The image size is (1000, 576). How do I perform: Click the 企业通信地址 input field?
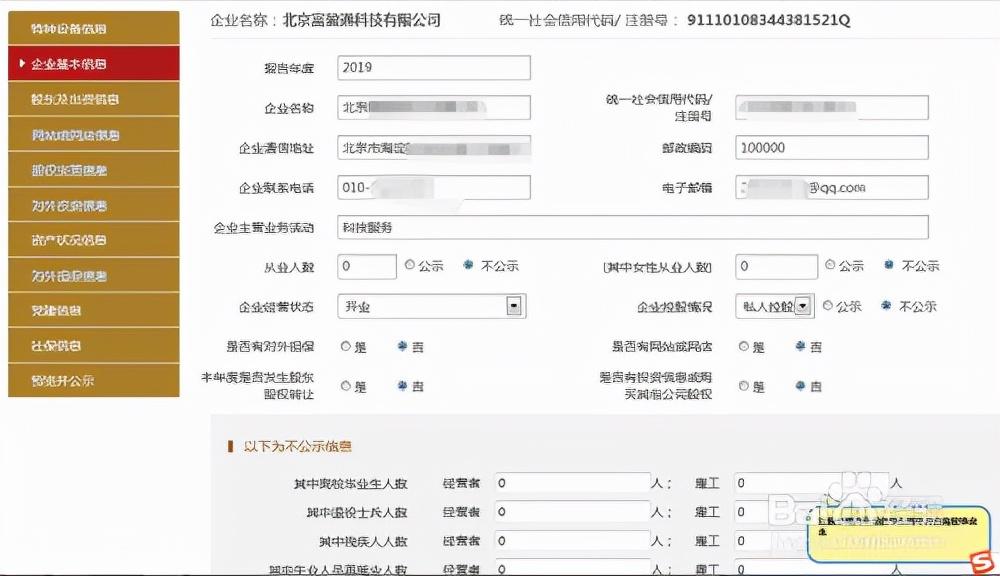pyautogui.click(x=434, y=148)
